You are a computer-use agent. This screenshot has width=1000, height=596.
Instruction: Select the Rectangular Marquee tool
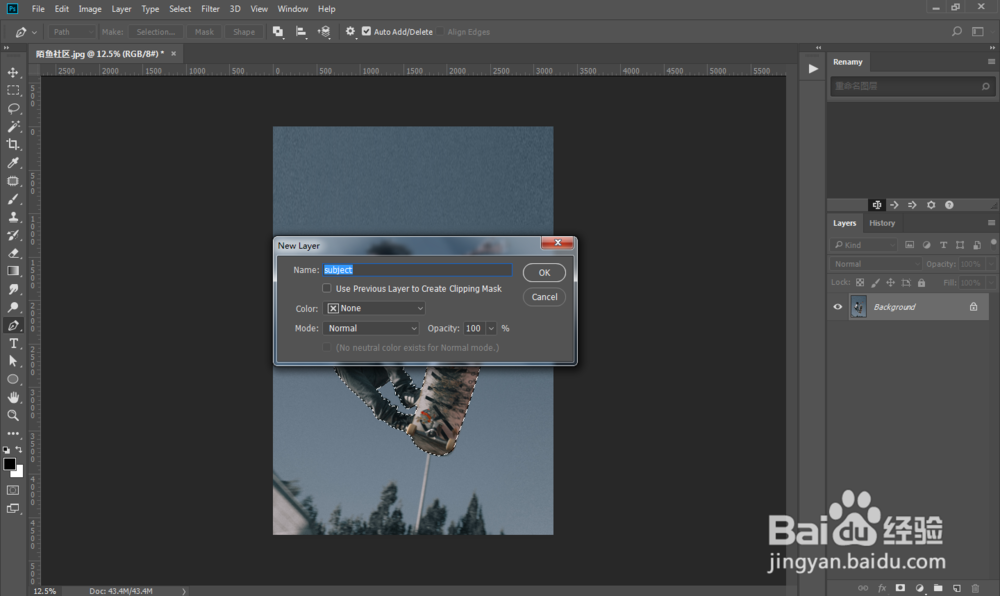click(13, 91)
